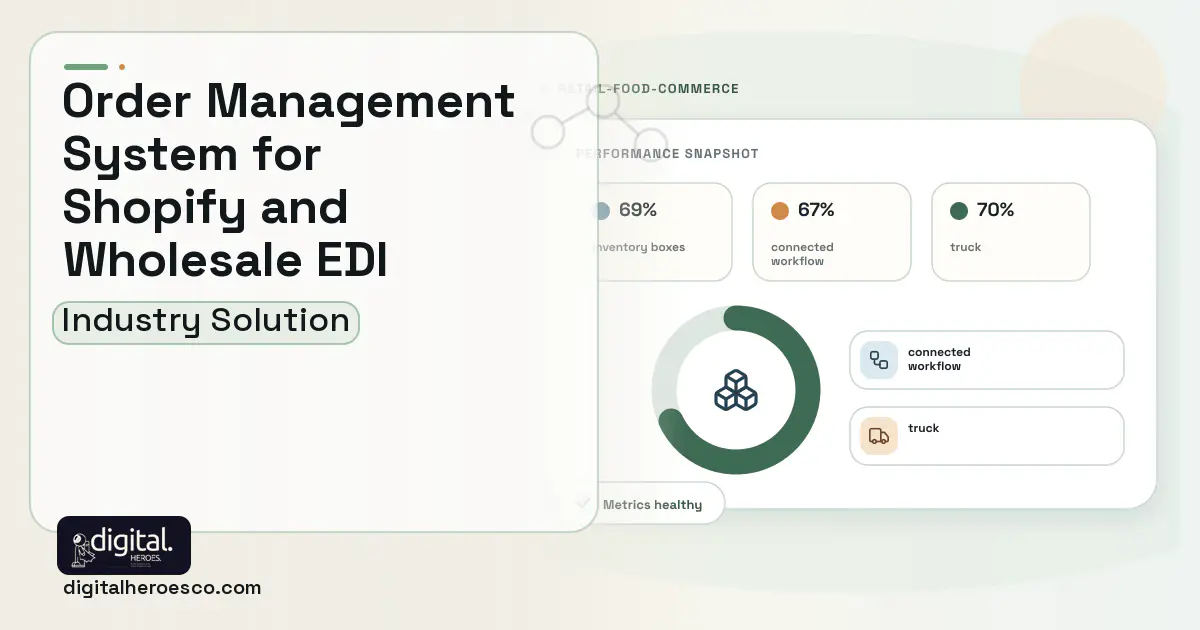
Task: Click the gray-blue dot next to 69%
Action: coord(601,211)
